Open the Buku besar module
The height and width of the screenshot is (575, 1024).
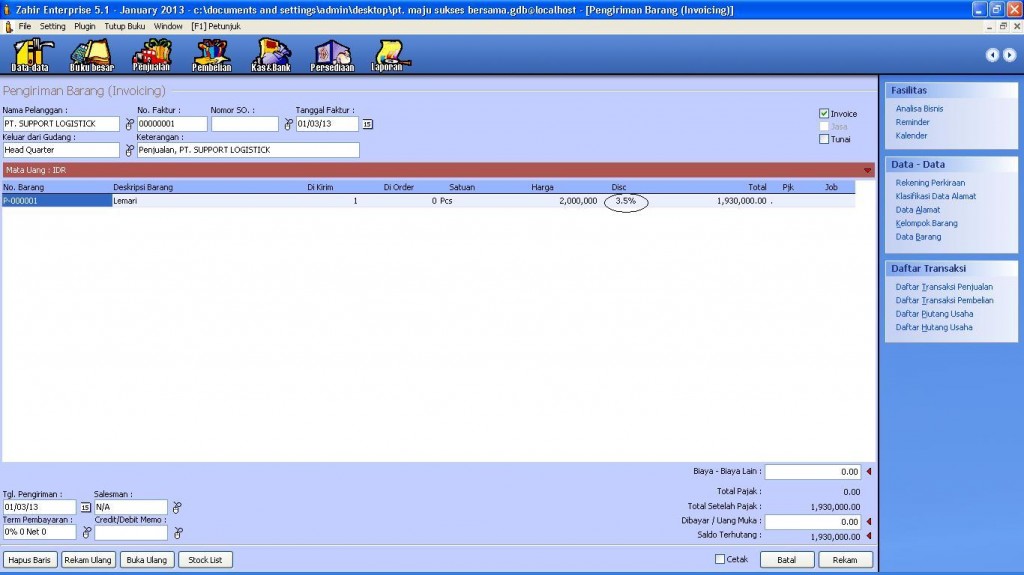tap(92, 55)
